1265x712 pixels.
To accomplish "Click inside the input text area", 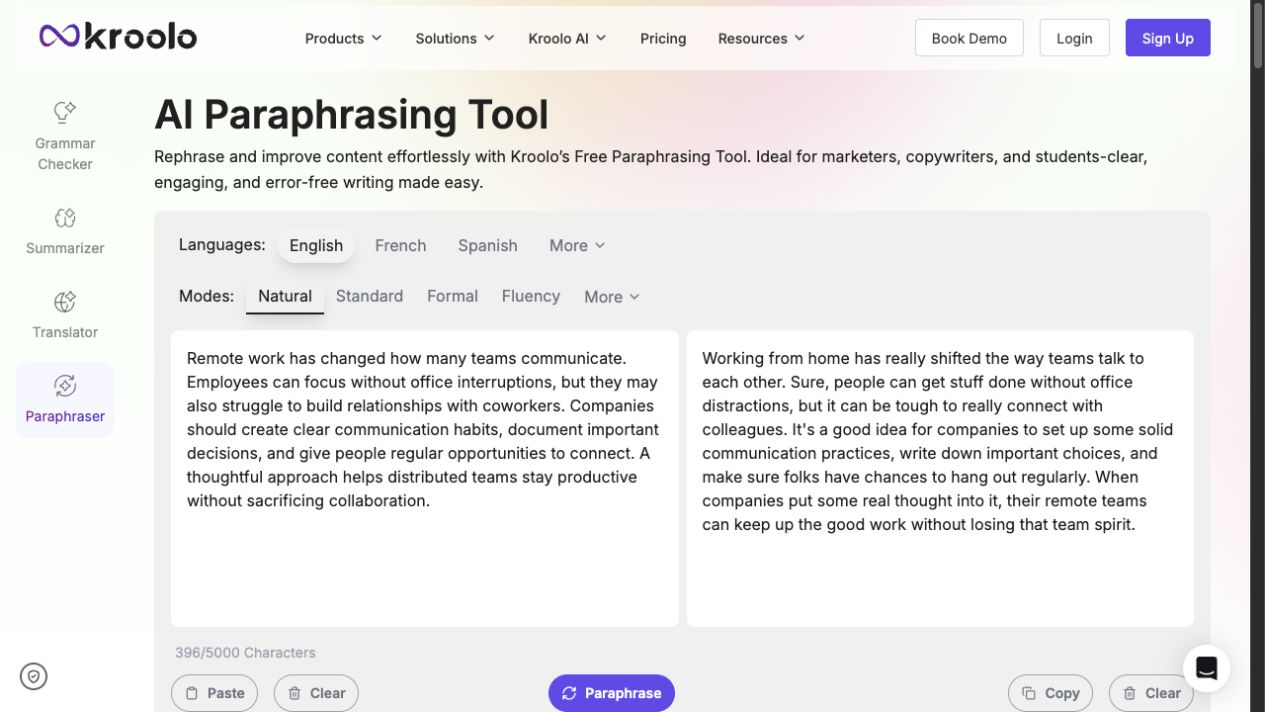I will pos(425,478).
